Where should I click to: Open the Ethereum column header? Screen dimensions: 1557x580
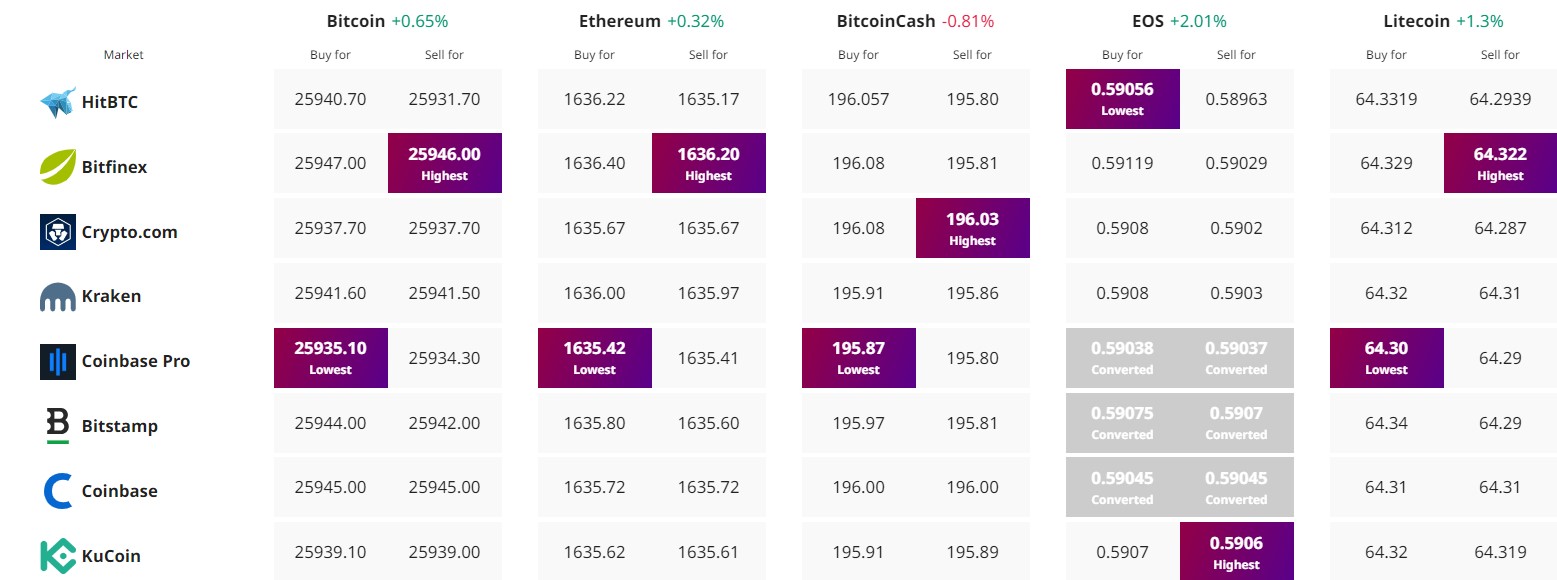pos(619,21)
